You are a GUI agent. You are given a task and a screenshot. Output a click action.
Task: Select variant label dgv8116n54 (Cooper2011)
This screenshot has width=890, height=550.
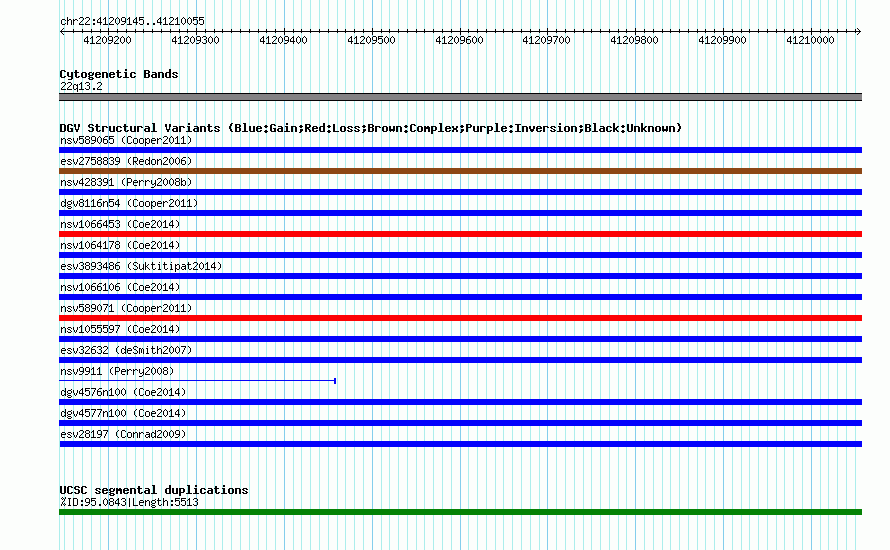coord(129,203)
